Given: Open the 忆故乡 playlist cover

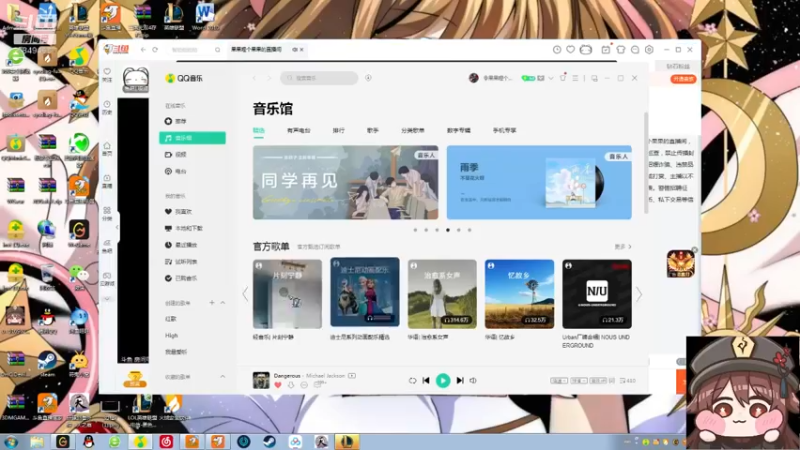Looking at the screenshot, I should (519, 294).
